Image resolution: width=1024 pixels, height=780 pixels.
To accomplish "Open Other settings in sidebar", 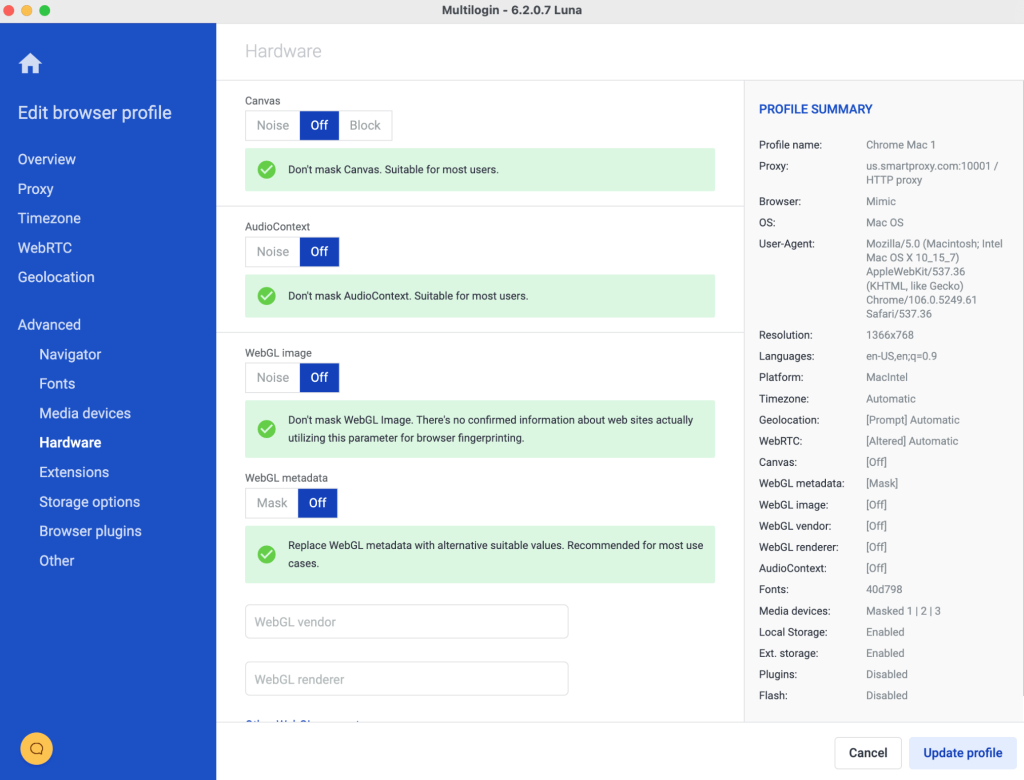I will (57, 561).
